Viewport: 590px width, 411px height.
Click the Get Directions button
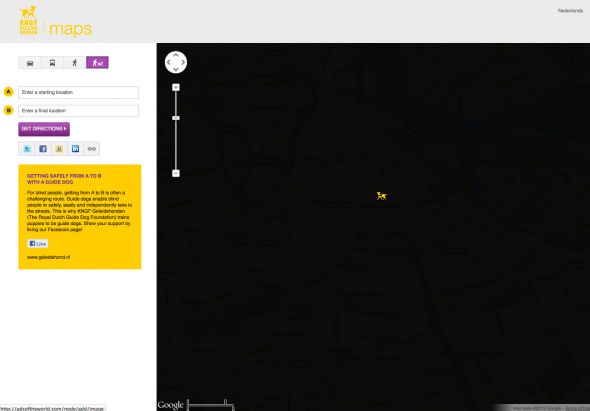click(x=44, y=129)
